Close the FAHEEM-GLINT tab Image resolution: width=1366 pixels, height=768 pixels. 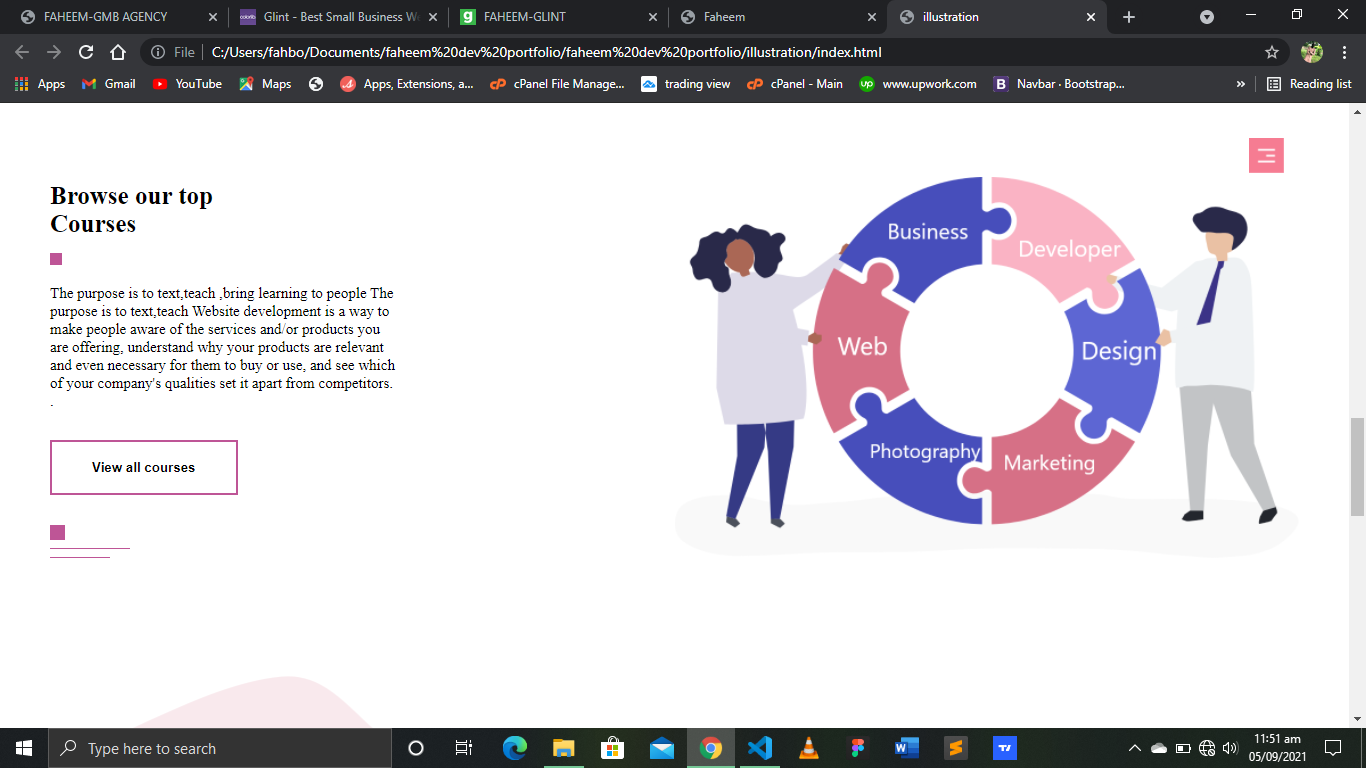pyautogui.click(x=652, y=17)
